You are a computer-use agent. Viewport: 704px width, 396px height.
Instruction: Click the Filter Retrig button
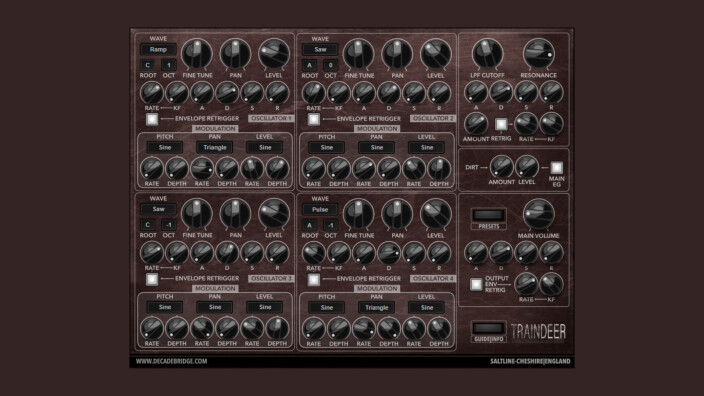tap(501, 124)
